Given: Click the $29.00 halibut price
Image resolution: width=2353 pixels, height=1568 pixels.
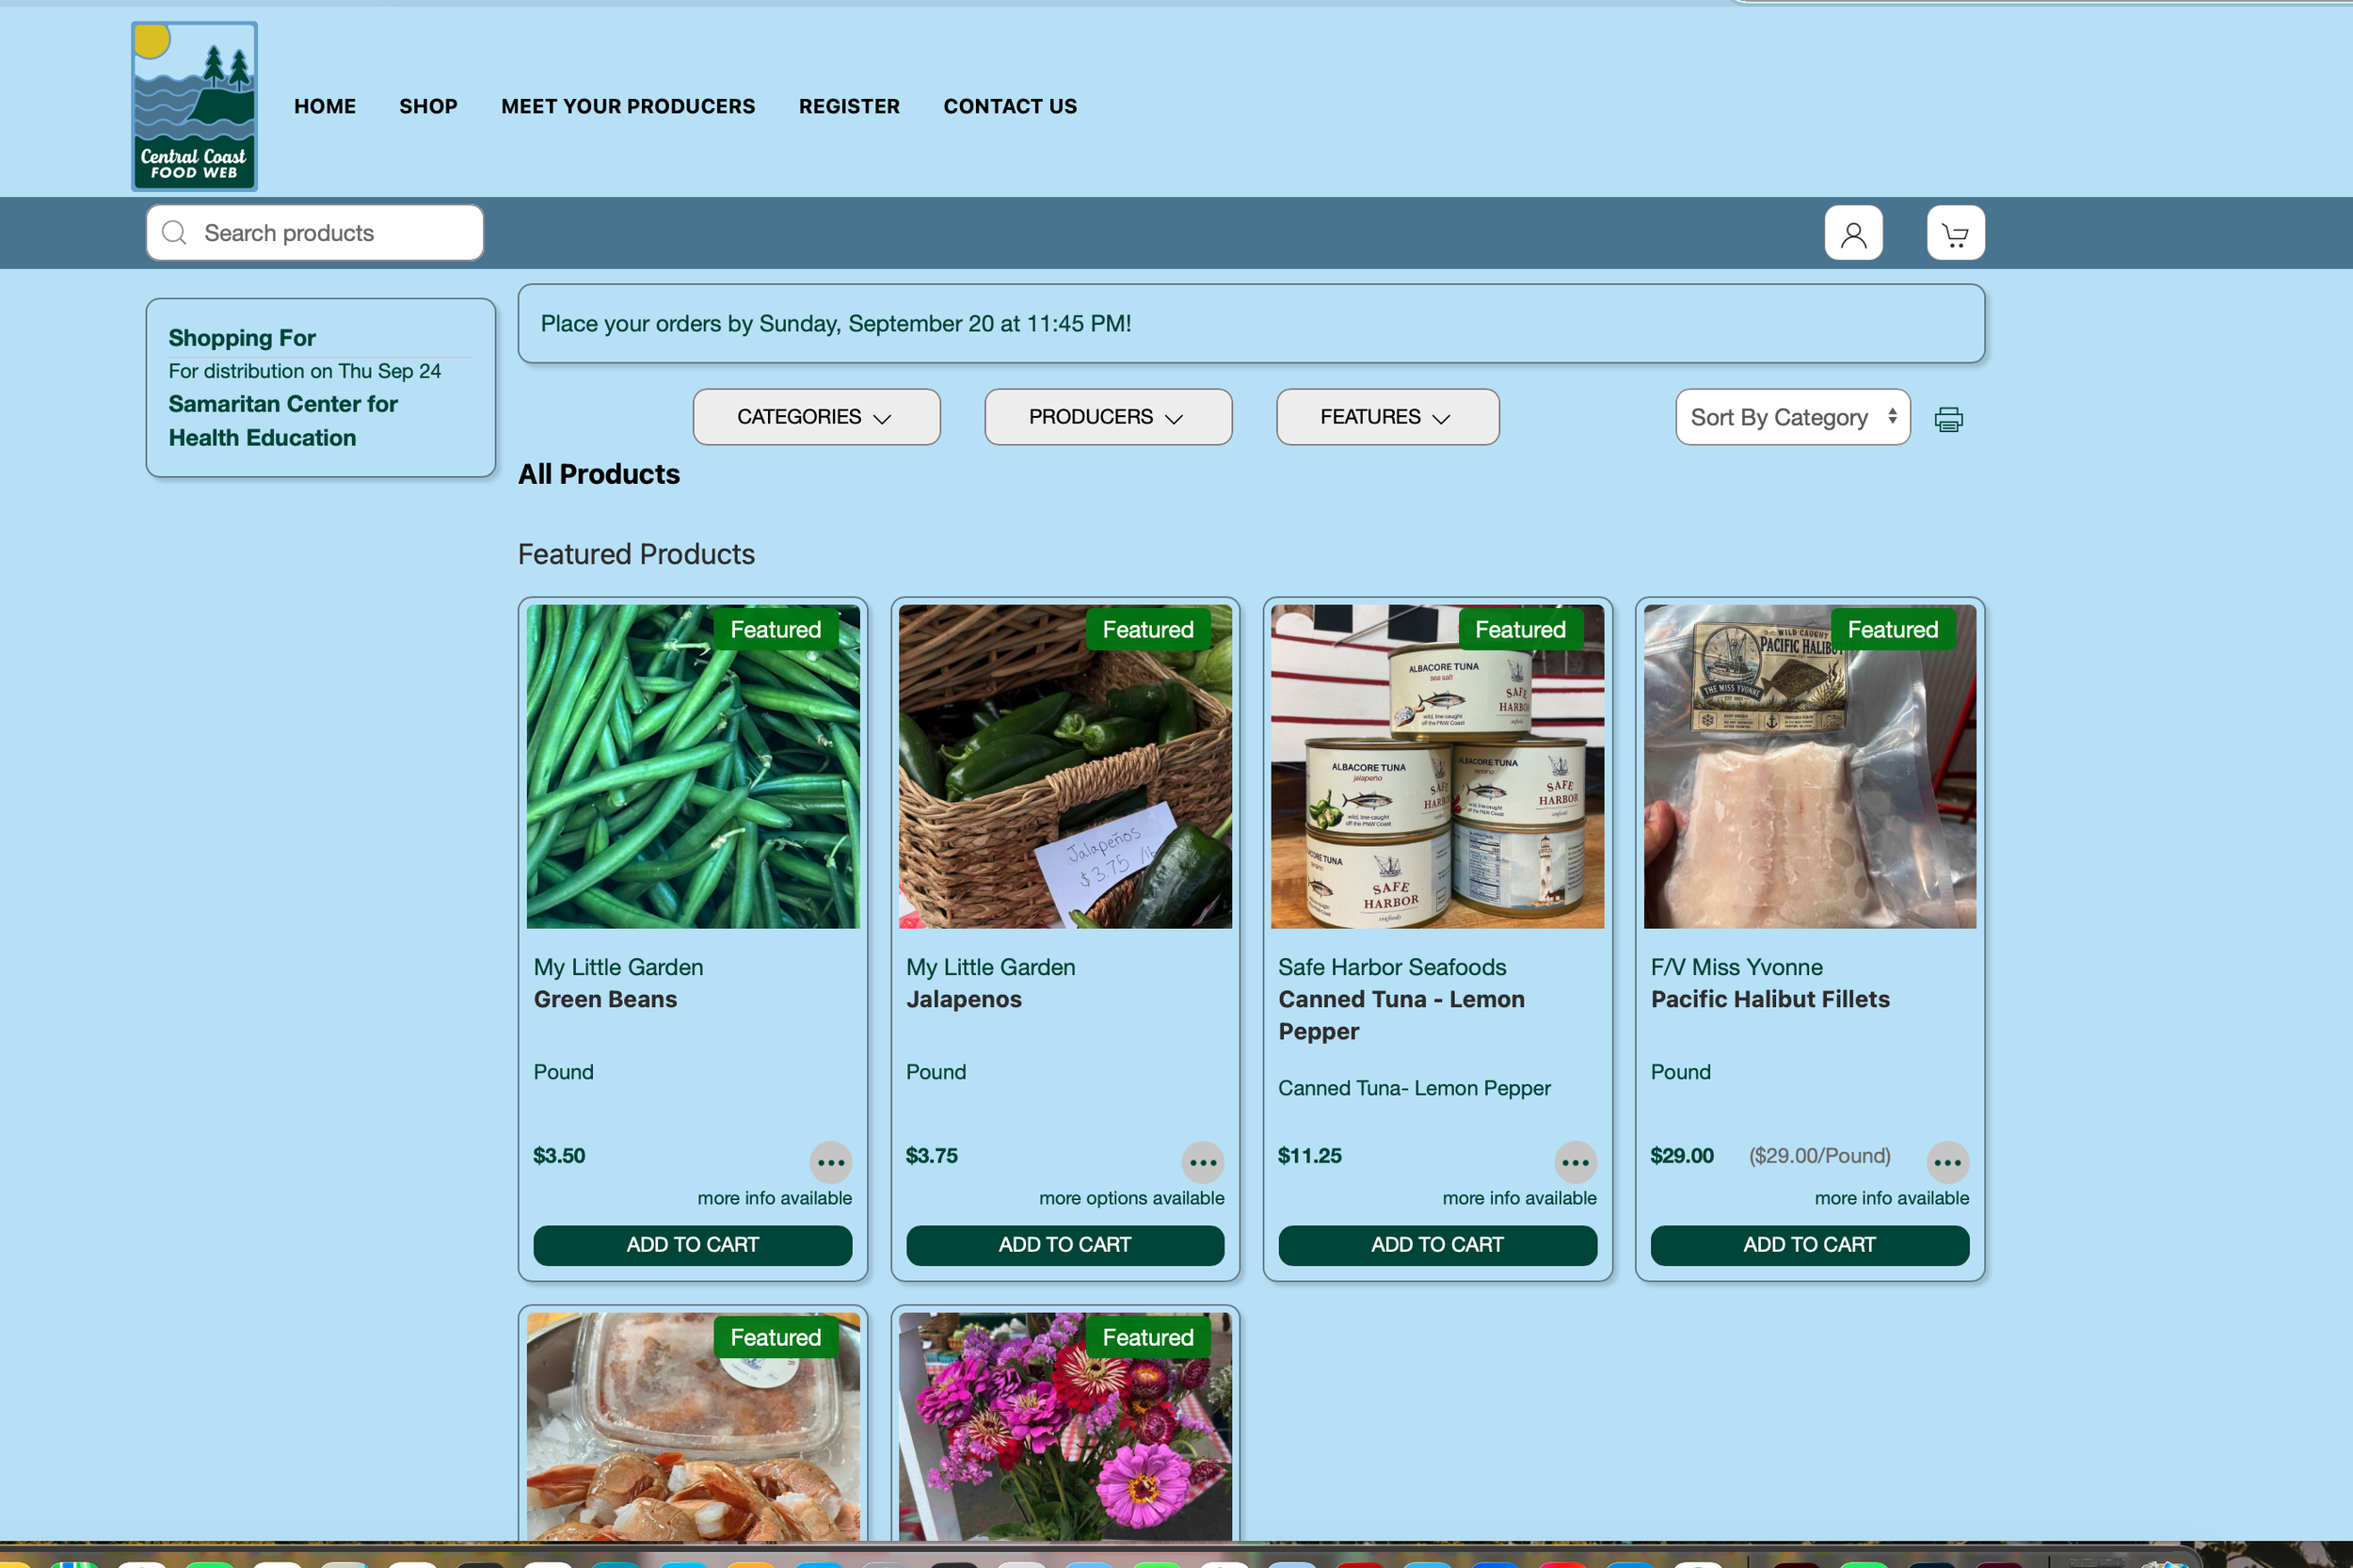Looking at the screenshot, I should click(x=1681, y=1156).
